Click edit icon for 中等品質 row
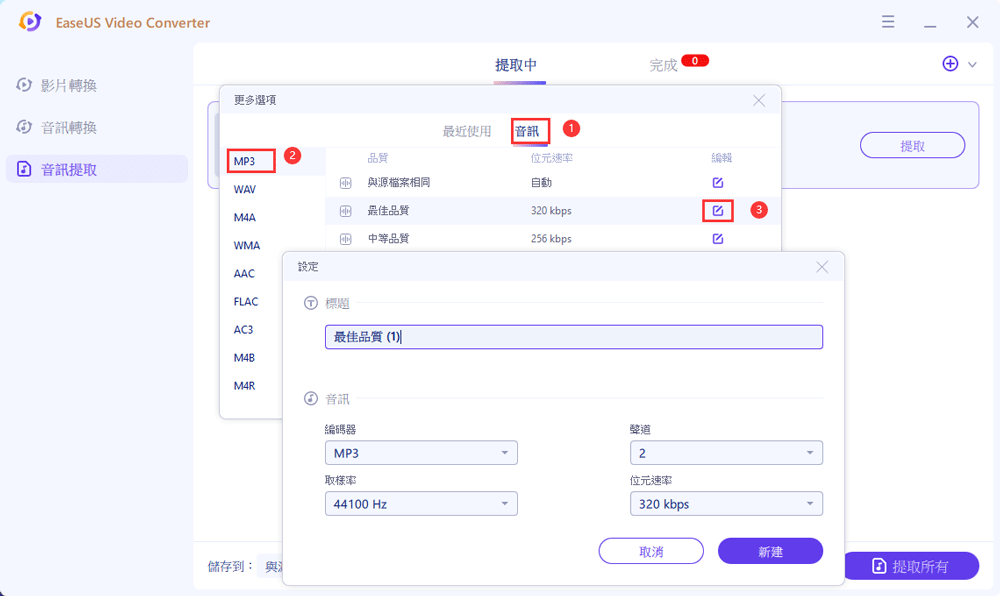 717,239
